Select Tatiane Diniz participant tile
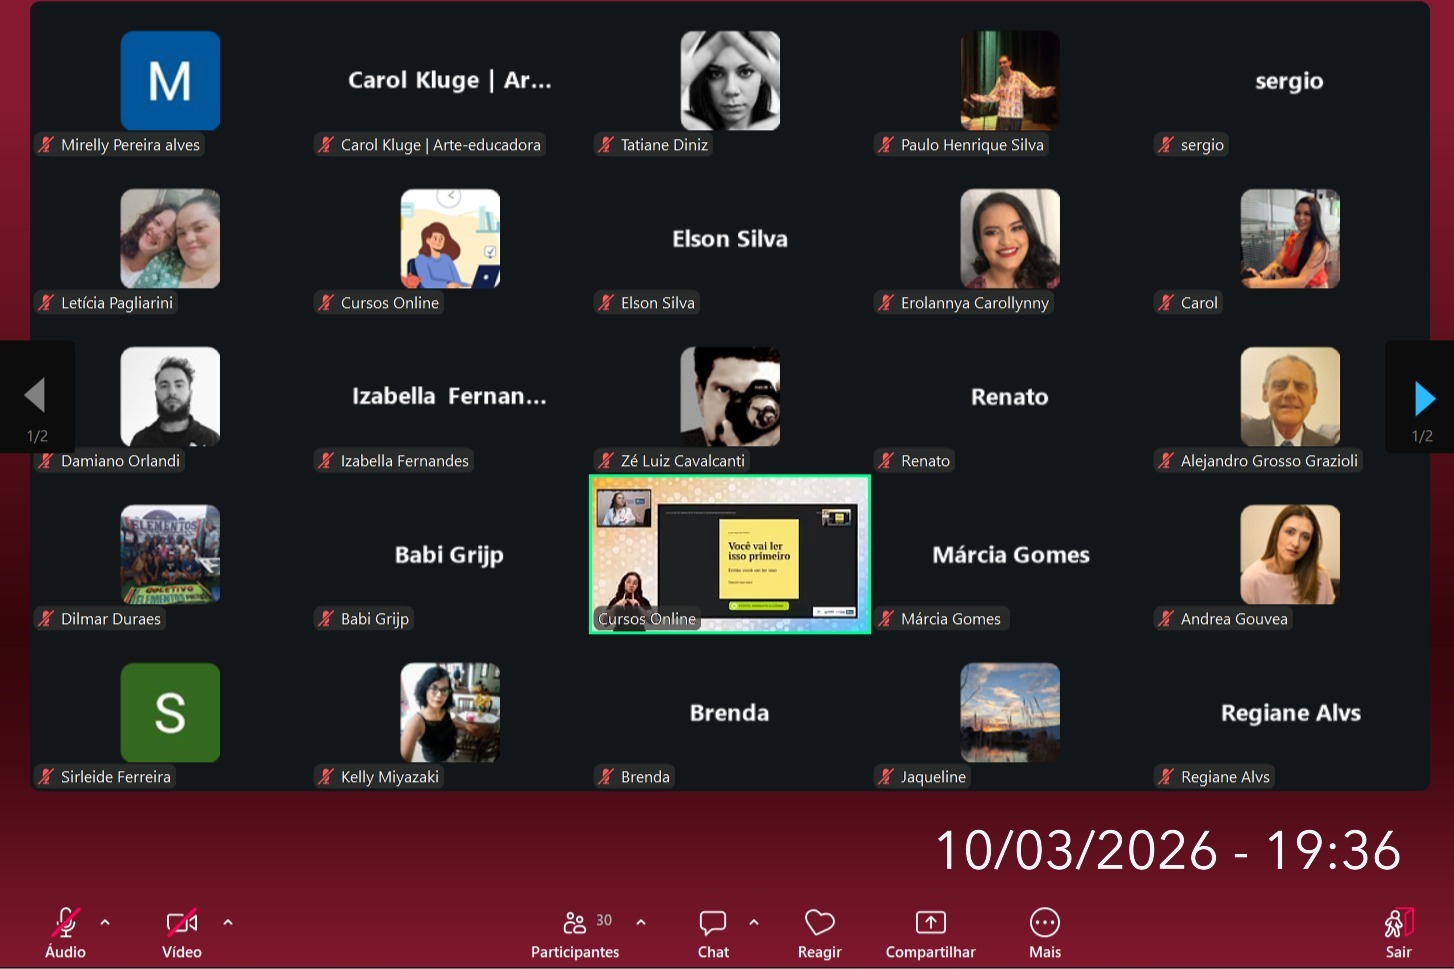Screen dimensions: 1454x969 pos(730,80)
